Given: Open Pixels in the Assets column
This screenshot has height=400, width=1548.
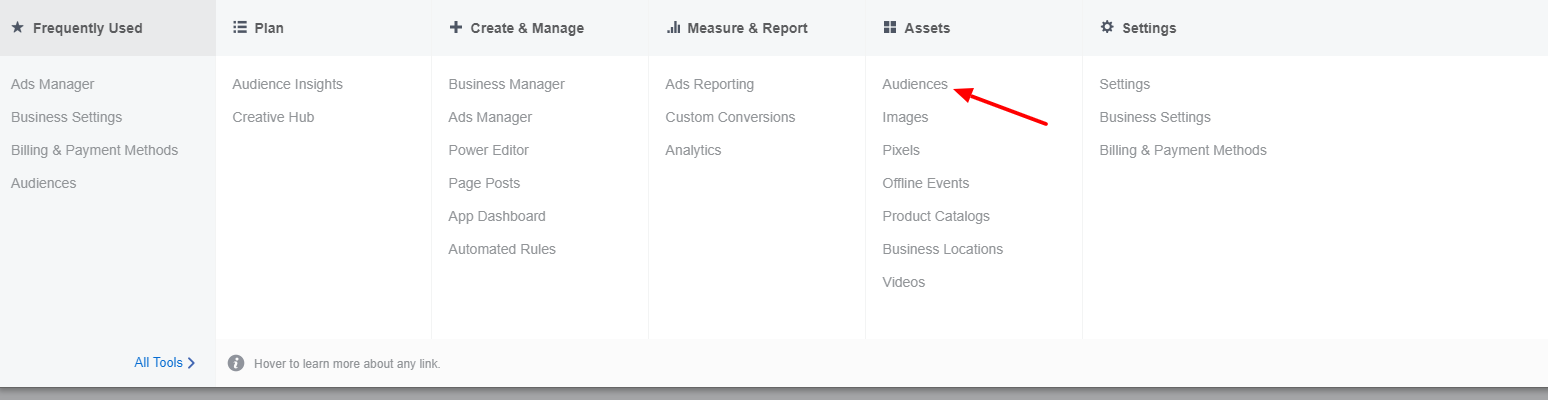Looking at the screenshot, I should [902, 151].
